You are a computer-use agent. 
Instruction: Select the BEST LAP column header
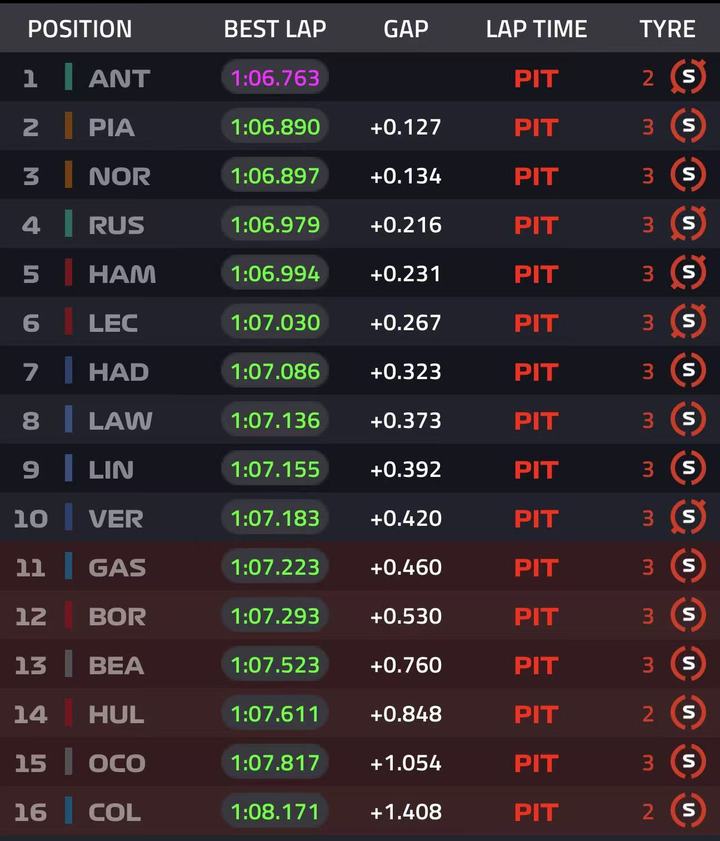(275, 29)
